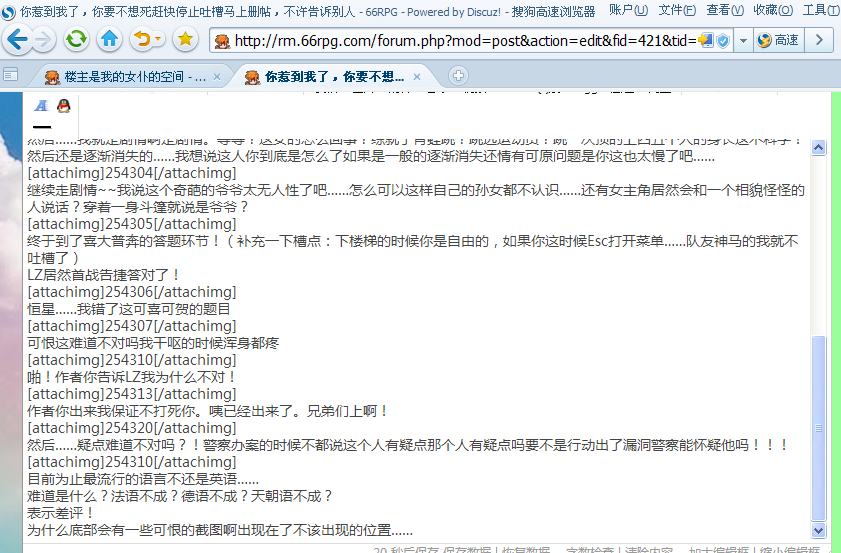Open the 查看(V) menu
Screen dimensions: 841x553
click(725, 10)
